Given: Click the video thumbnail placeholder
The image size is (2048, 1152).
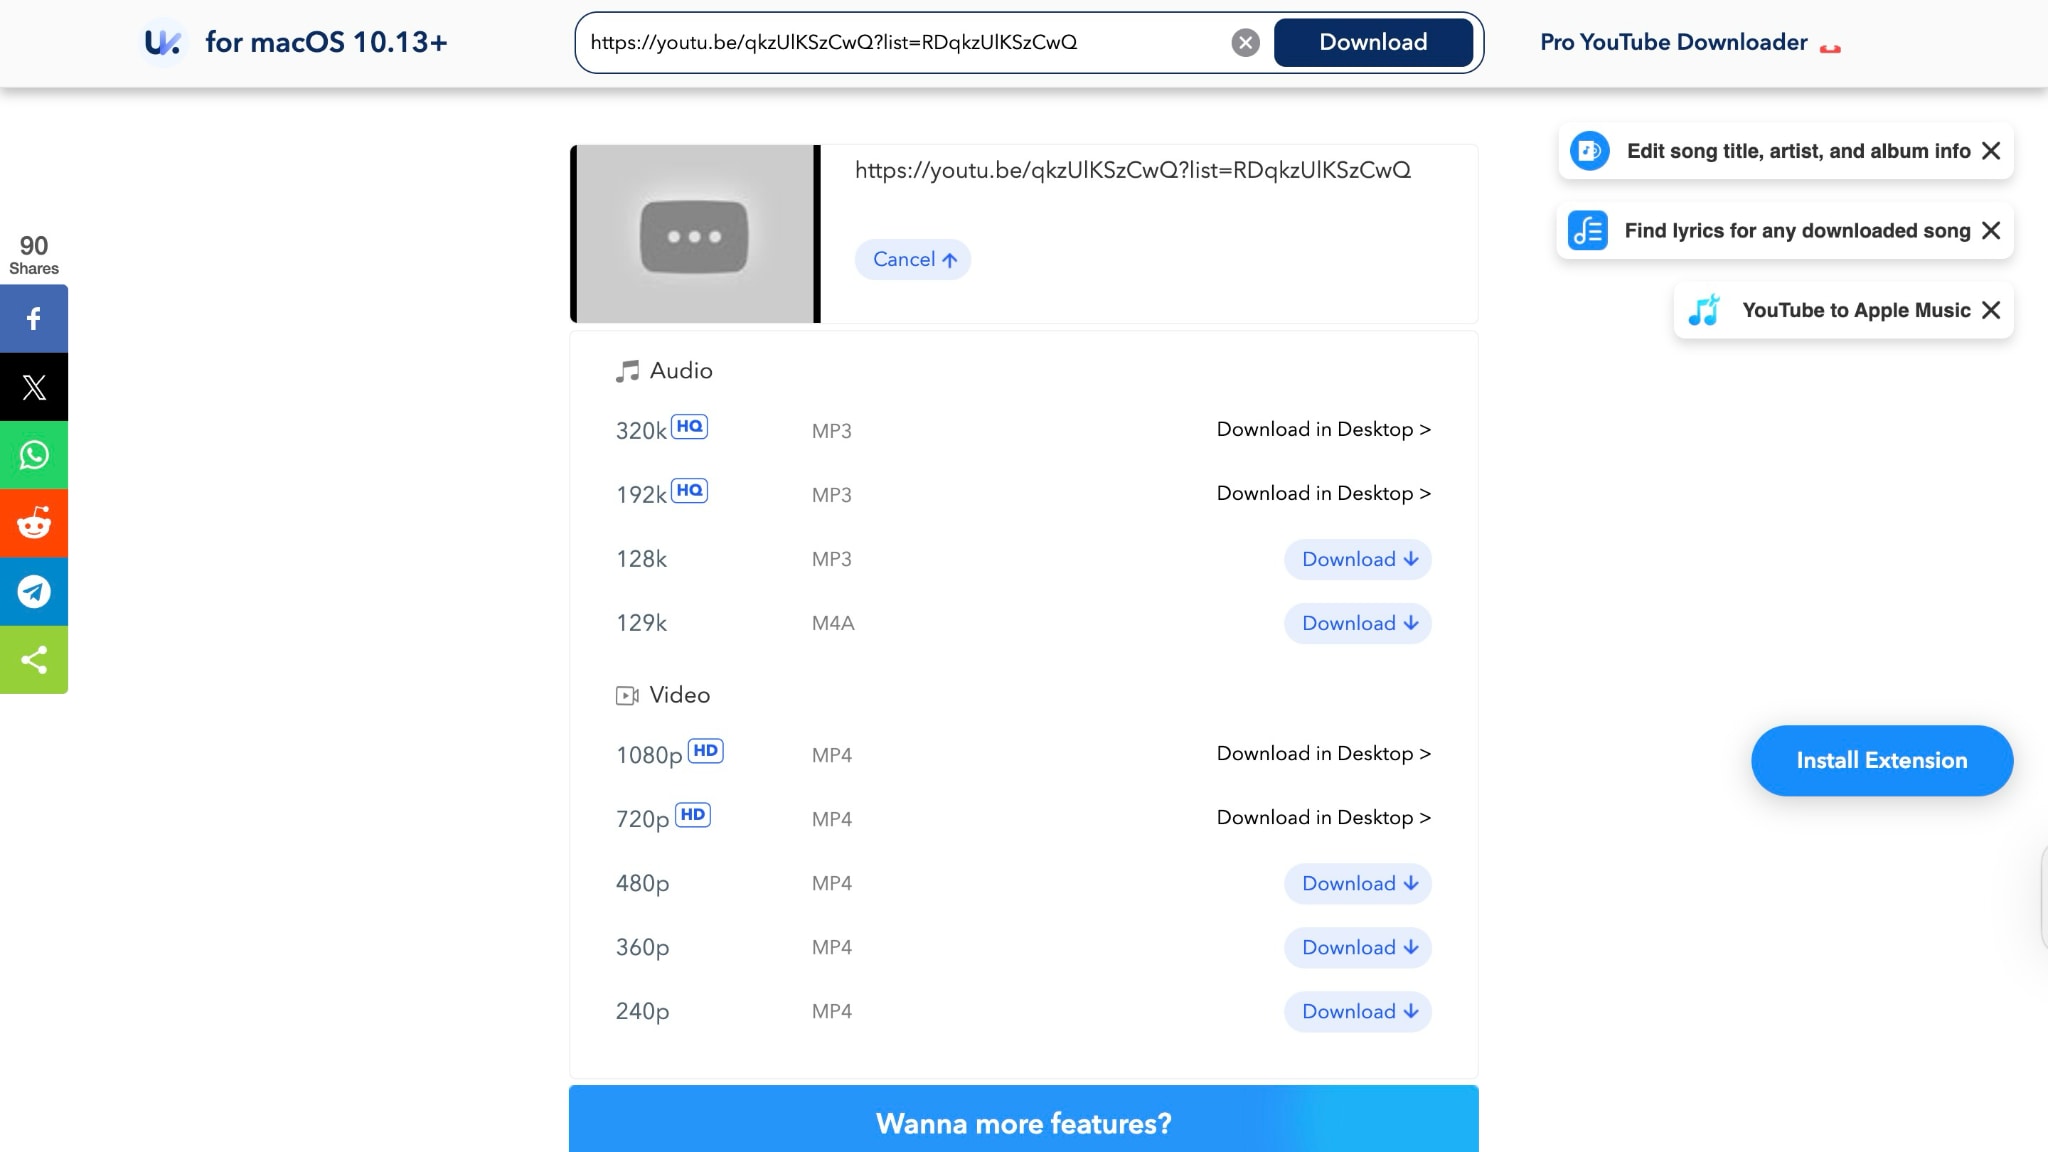Looking at the screenshot, I should click(x=695, y=234).
